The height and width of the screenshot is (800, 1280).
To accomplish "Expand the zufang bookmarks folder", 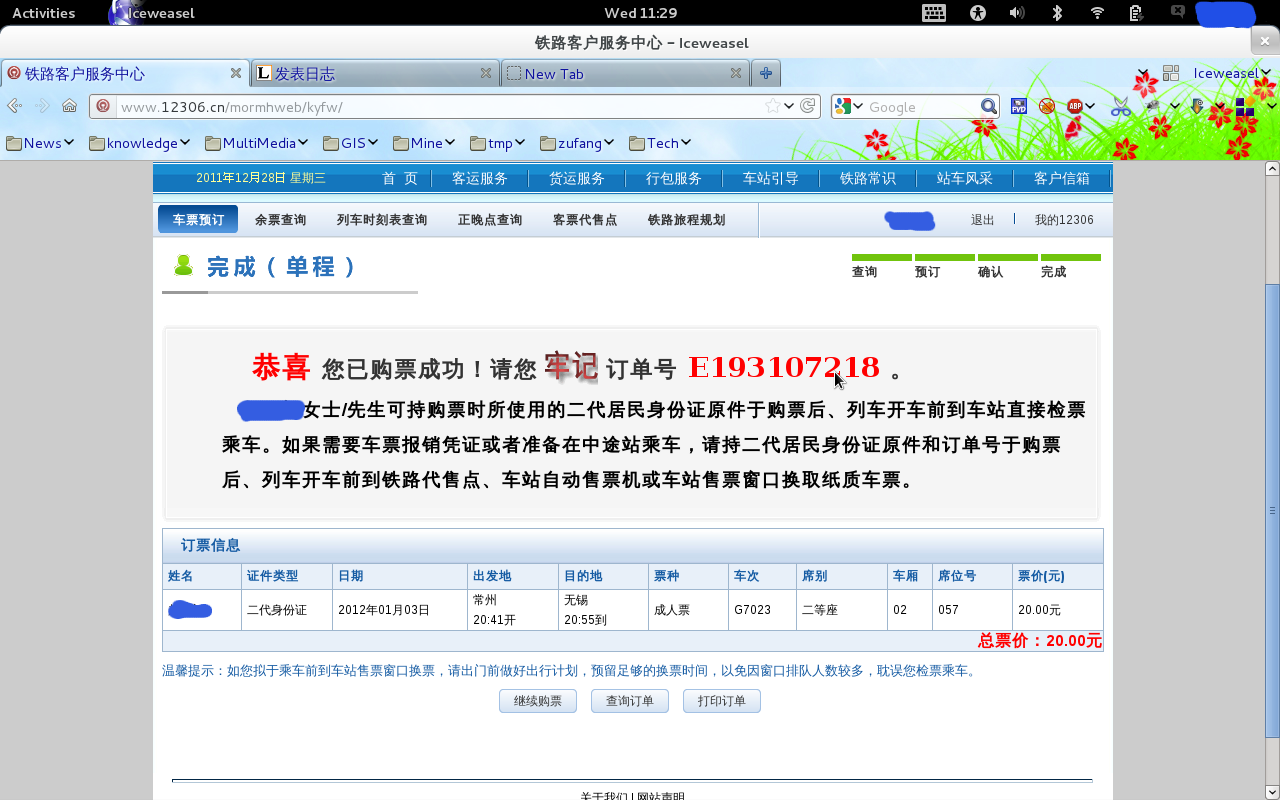I will pyautogui.click(x=576, y=143).
